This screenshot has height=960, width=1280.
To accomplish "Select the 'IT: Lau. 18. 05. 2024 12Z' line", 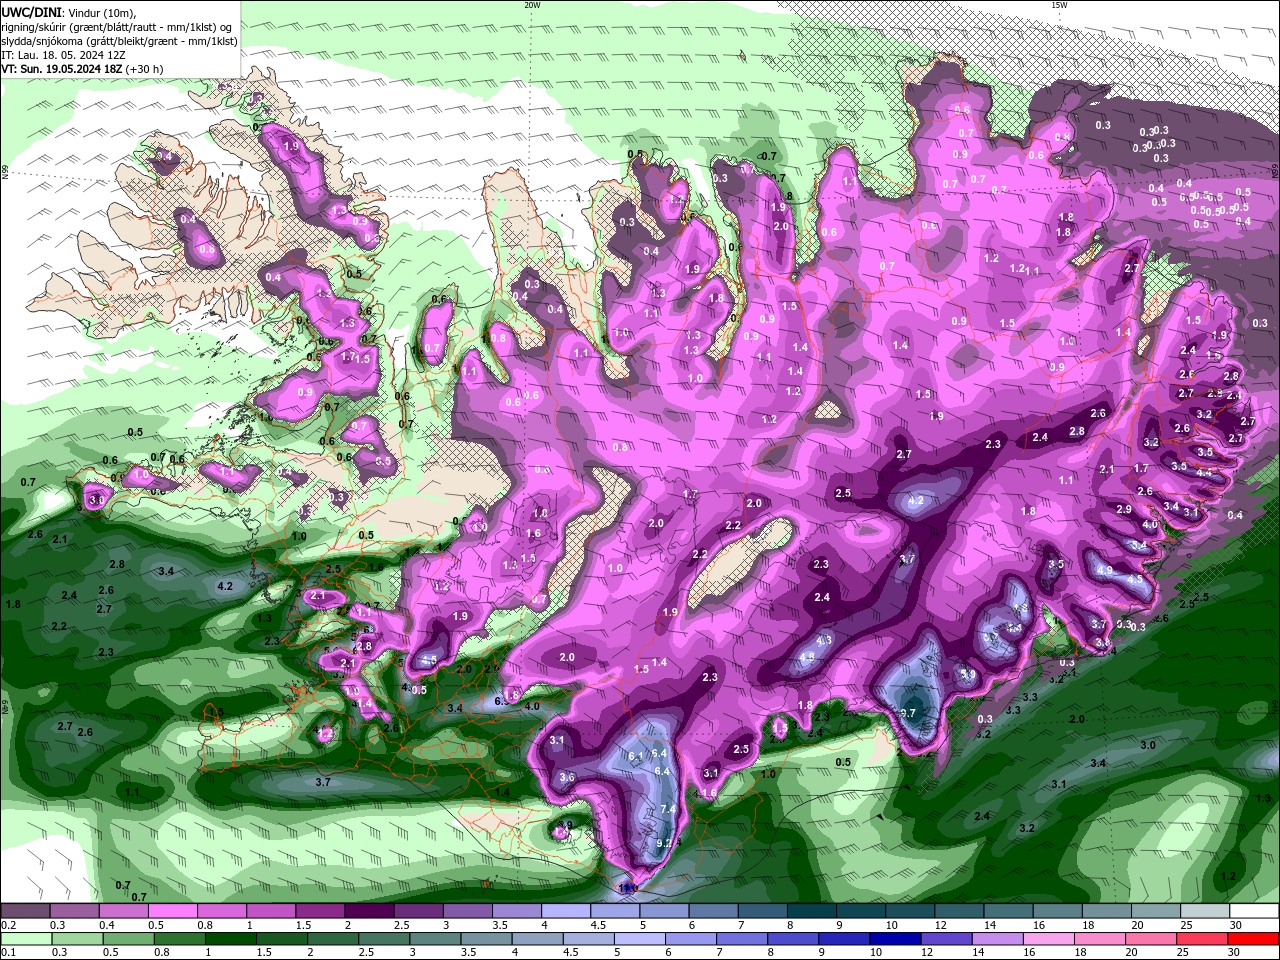I will click(62, 55).
